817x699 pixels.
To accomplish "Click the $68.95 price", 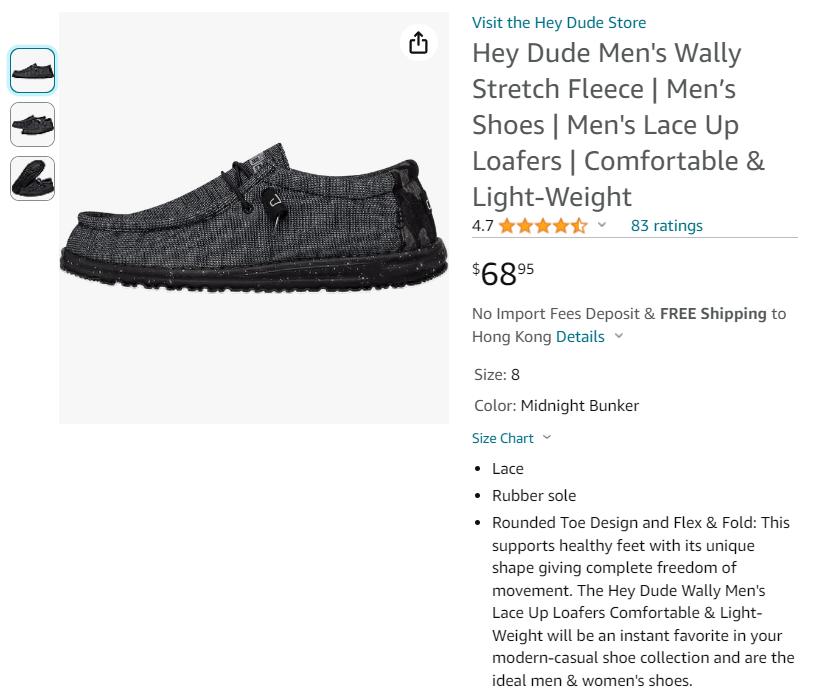I will click(x=503, y=274).
